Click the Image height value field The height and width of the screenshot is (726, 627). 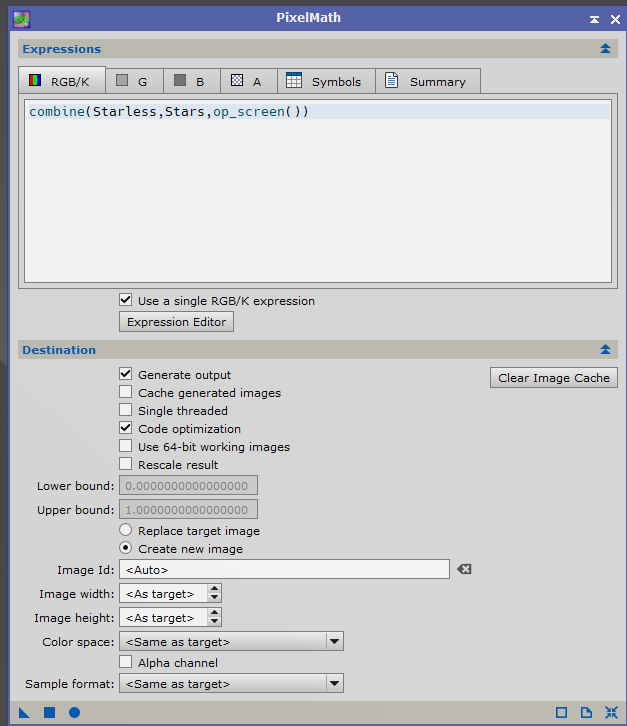(163, 618)
